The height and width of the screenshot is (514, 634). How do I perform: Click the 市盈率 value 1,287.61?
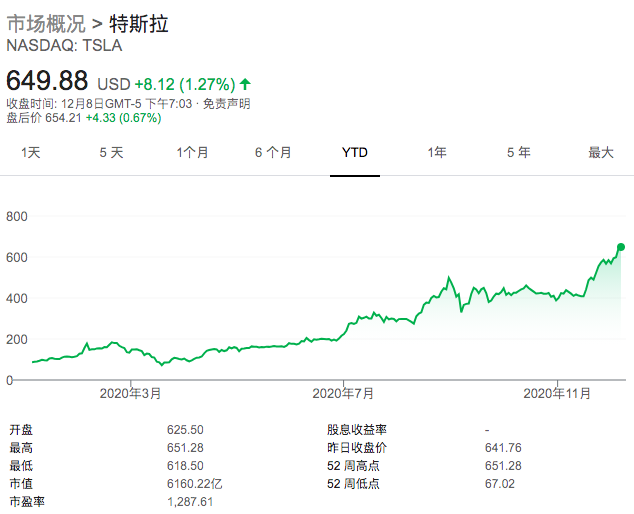point(190,502)
